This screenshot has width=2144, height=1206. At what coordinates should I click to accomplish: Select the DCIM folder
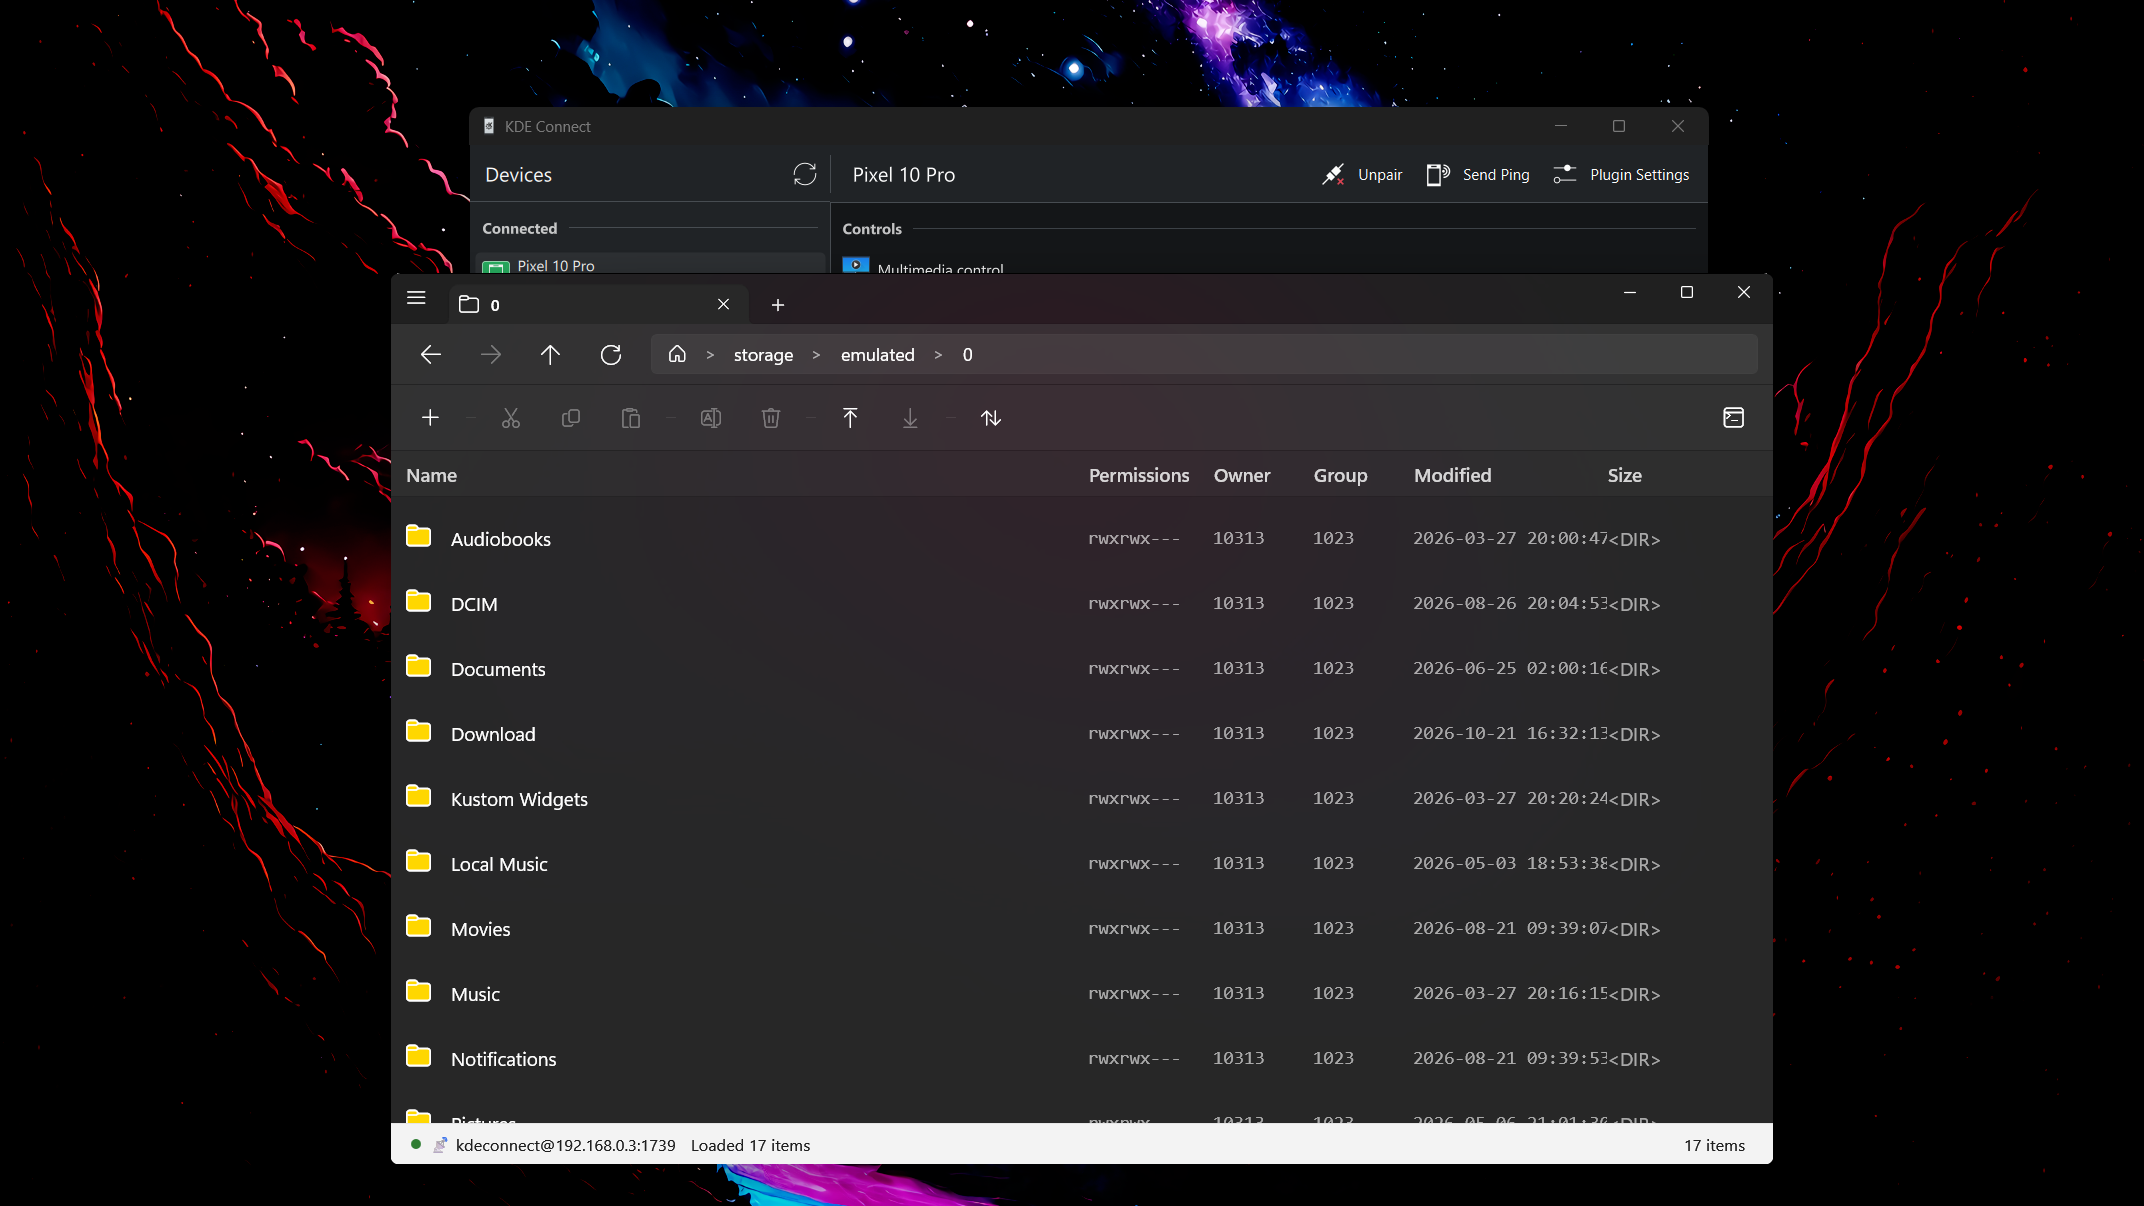coord(1082,604)
